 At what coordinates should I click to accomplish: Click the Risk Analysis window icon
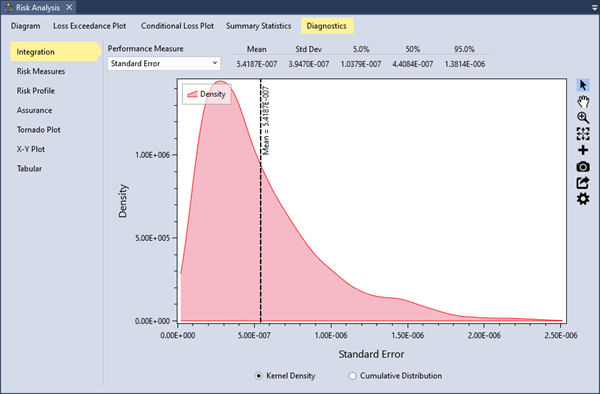[x=8, y=7]
